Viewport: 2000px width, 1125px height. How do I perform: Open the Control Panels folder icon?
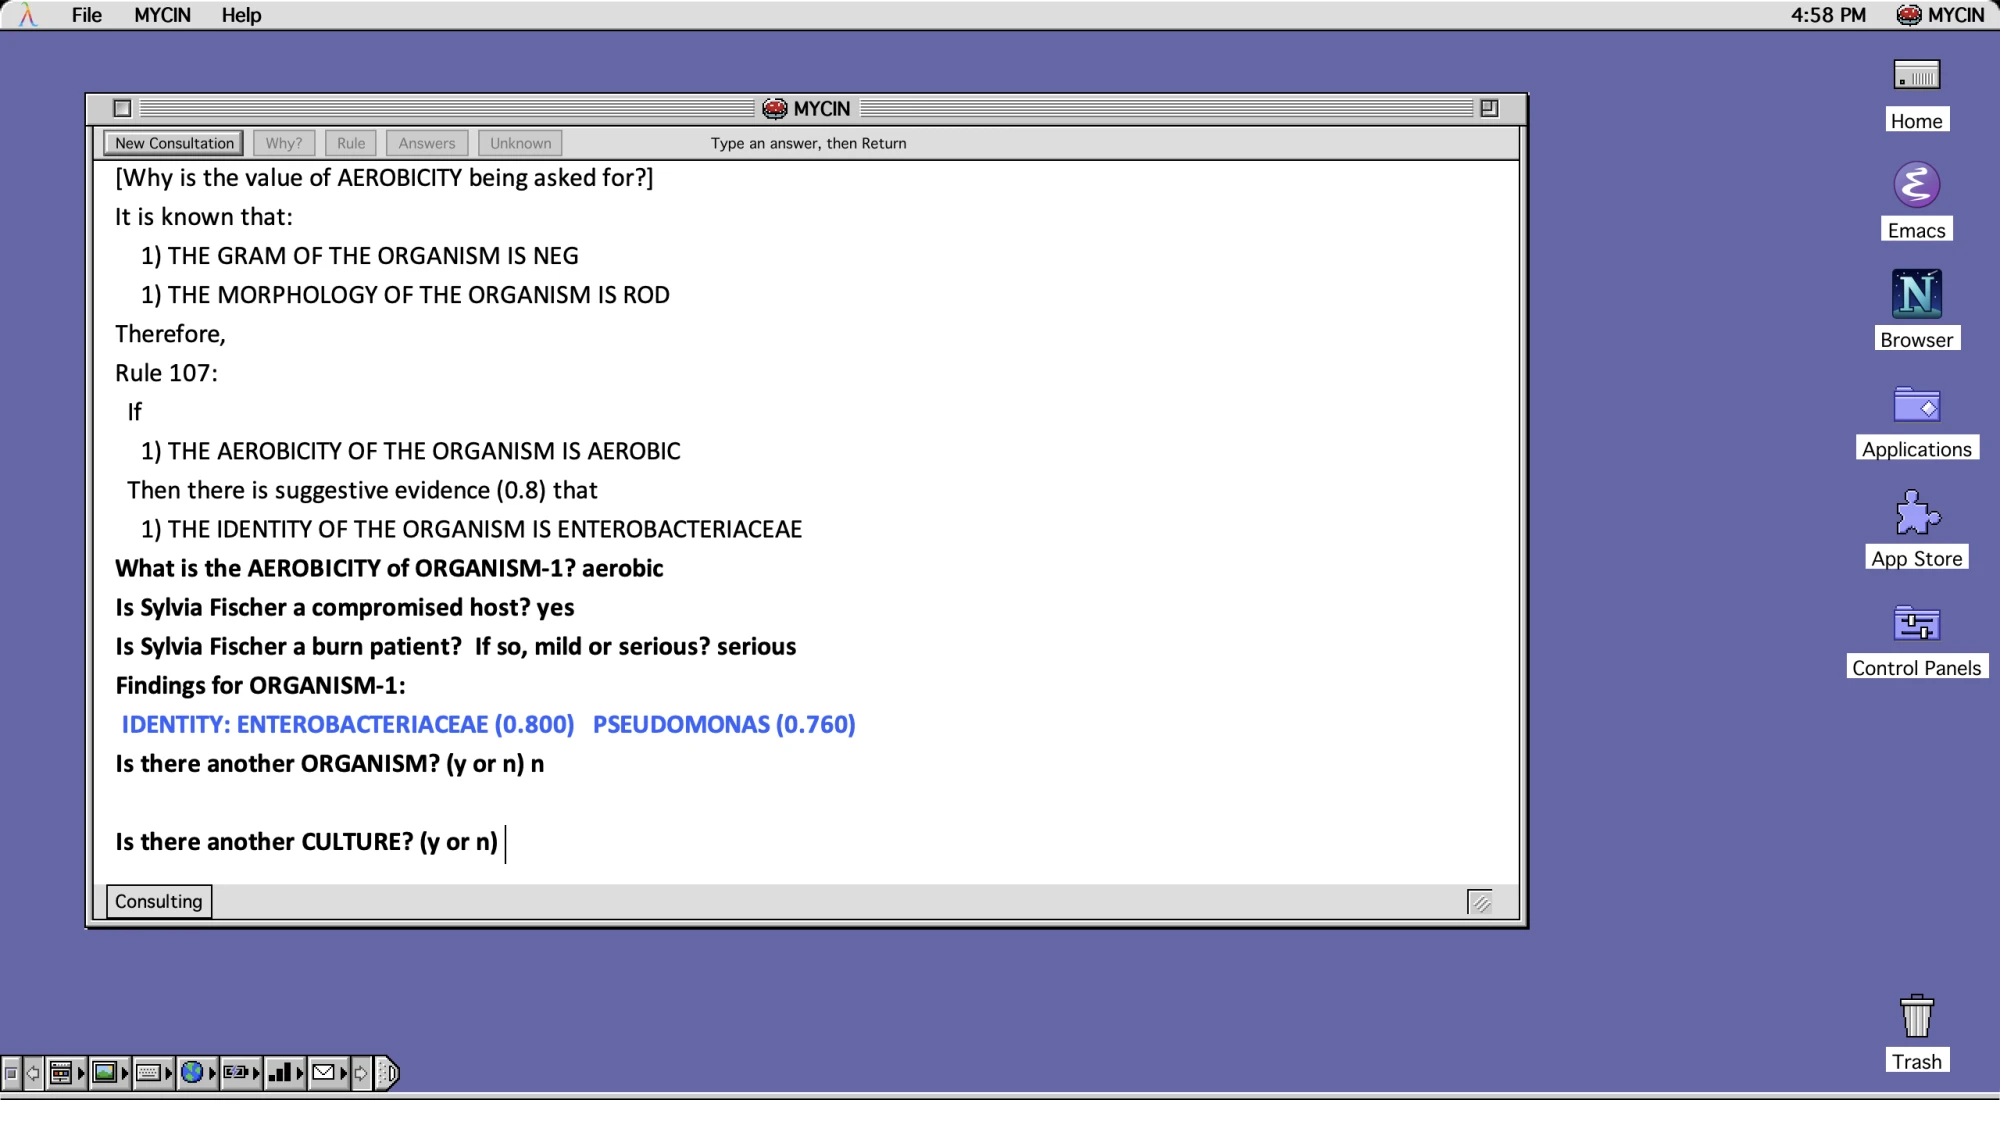[1916, 623]
